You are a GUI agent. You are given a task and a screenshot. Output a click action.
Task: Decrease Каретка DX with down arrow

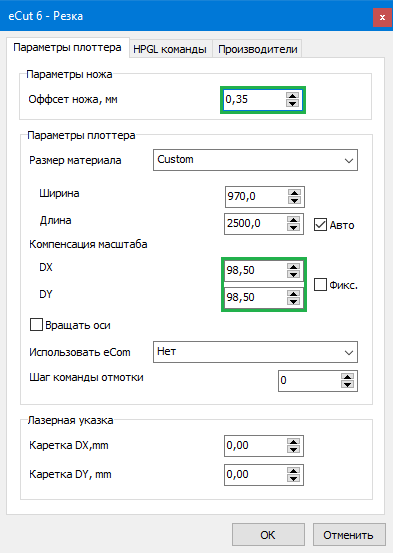click(294, 450)
